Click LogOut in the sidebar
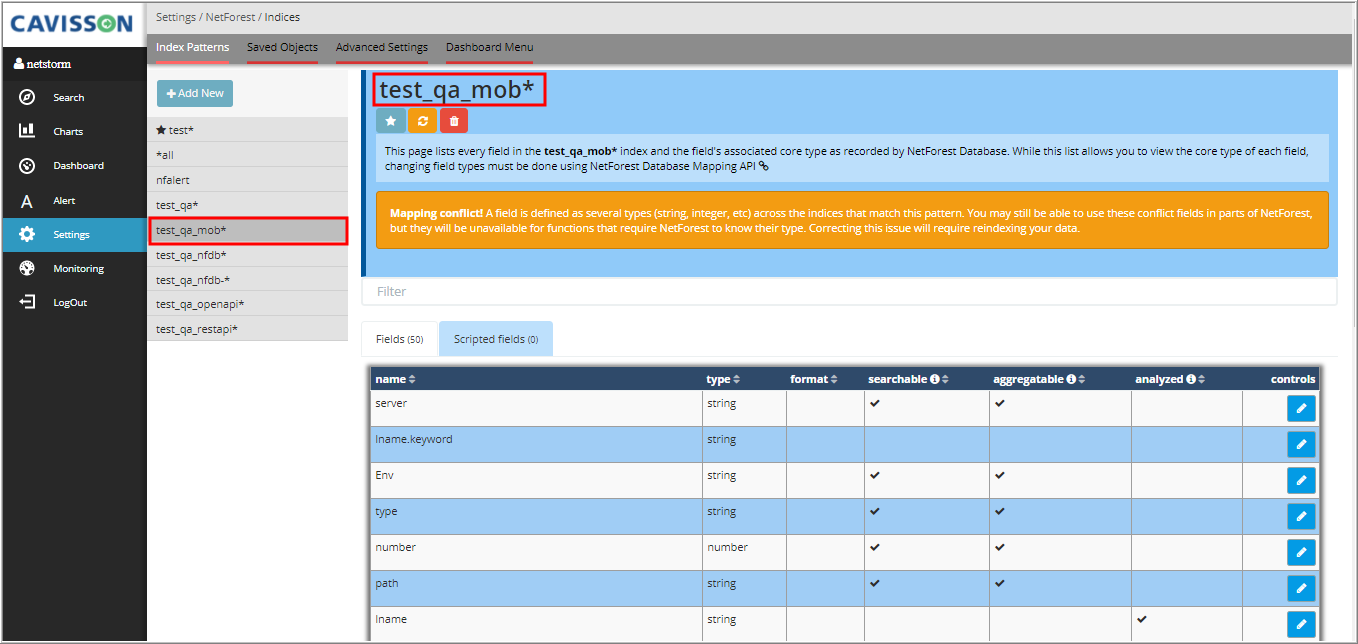1358x644 pixels. [70, 302]
